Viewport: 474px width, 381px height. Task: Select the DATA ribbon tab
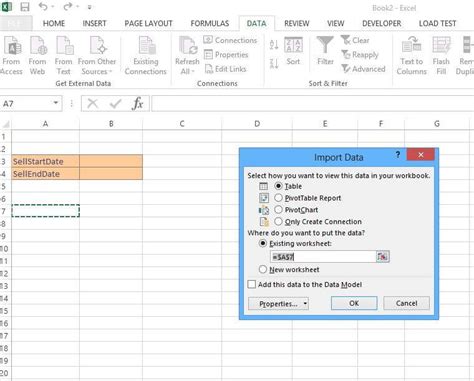256,23
